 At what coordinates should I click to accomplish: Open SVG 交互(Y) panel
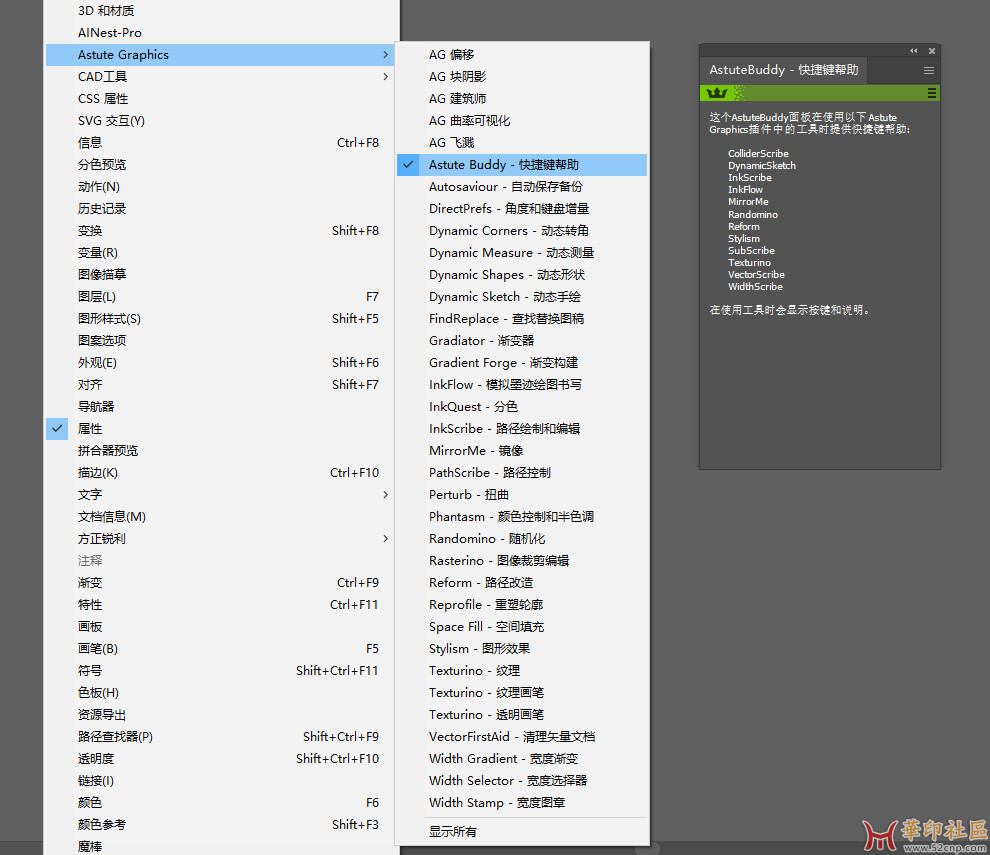pos(220,121)
